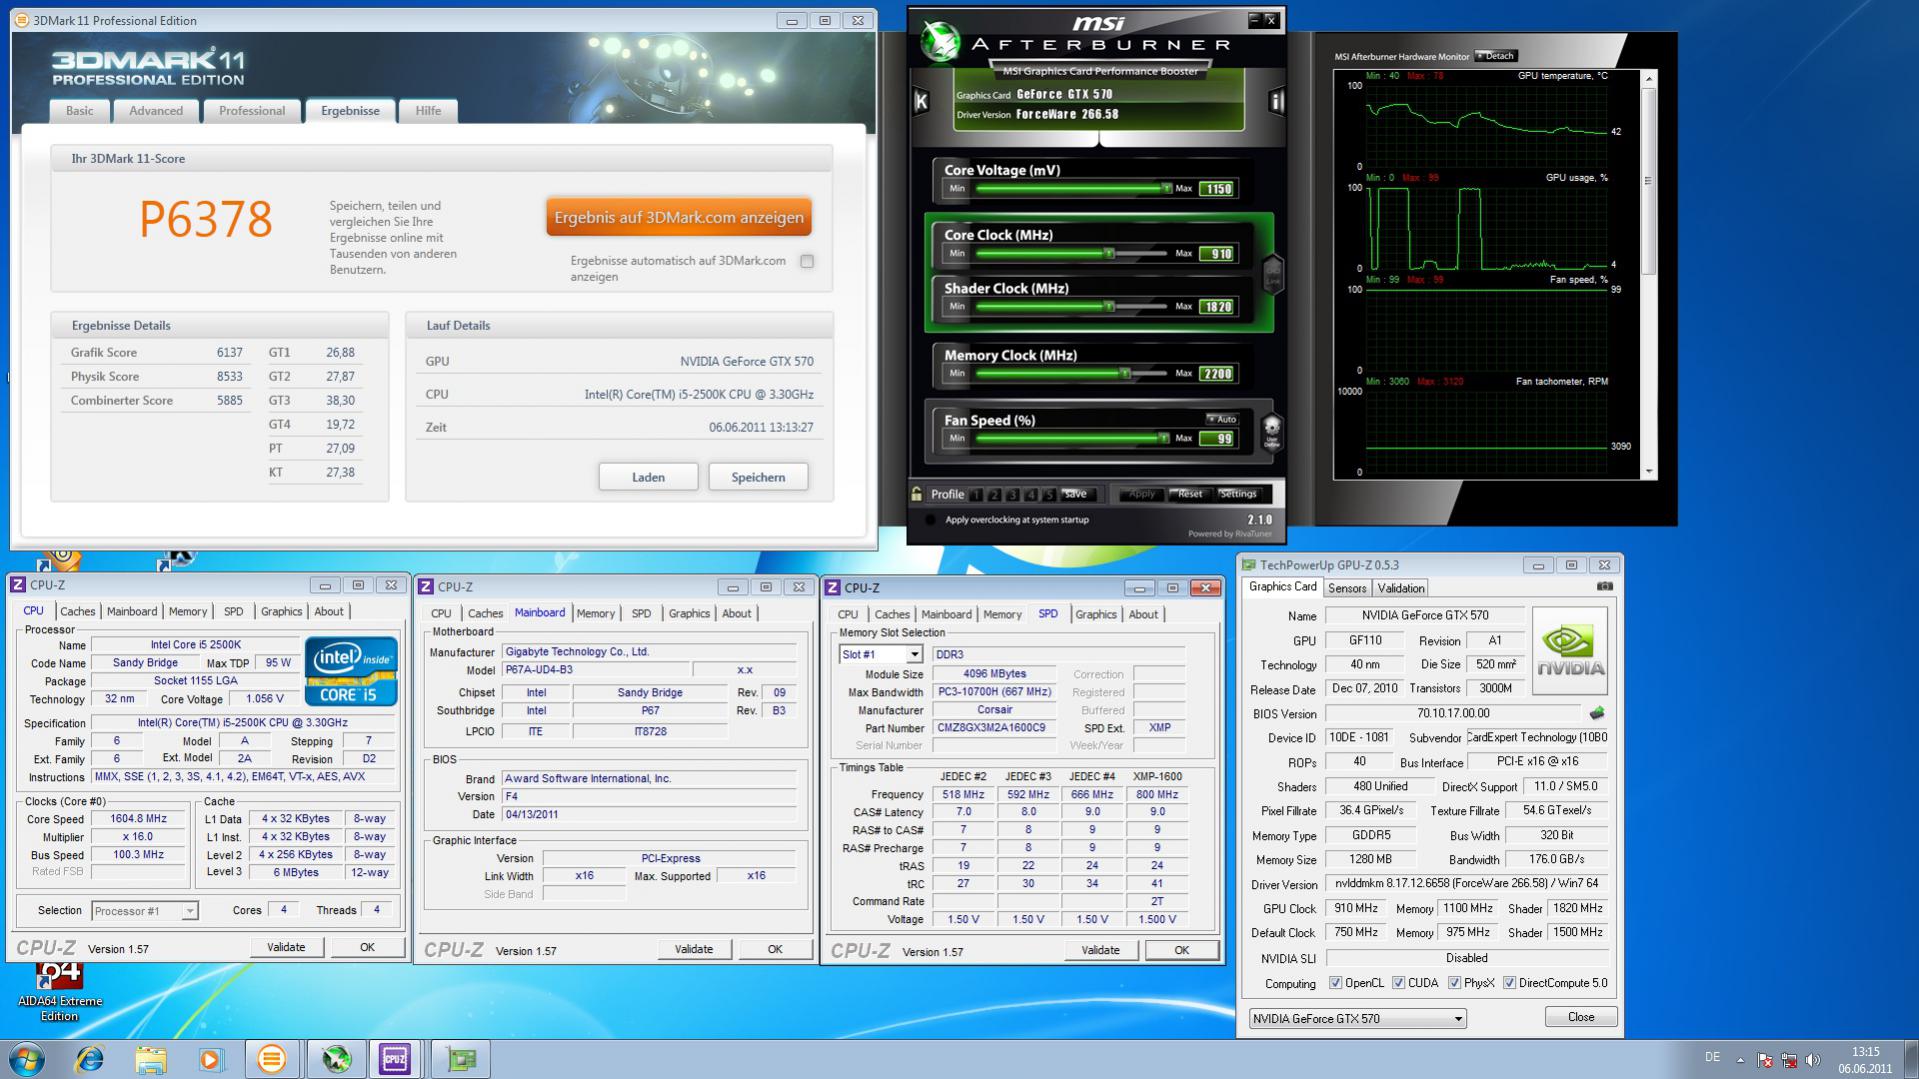Open the GPU-Z graphics card selector dropdown
This screenshot has width=1919, height=1079.
point(1358,1018)
